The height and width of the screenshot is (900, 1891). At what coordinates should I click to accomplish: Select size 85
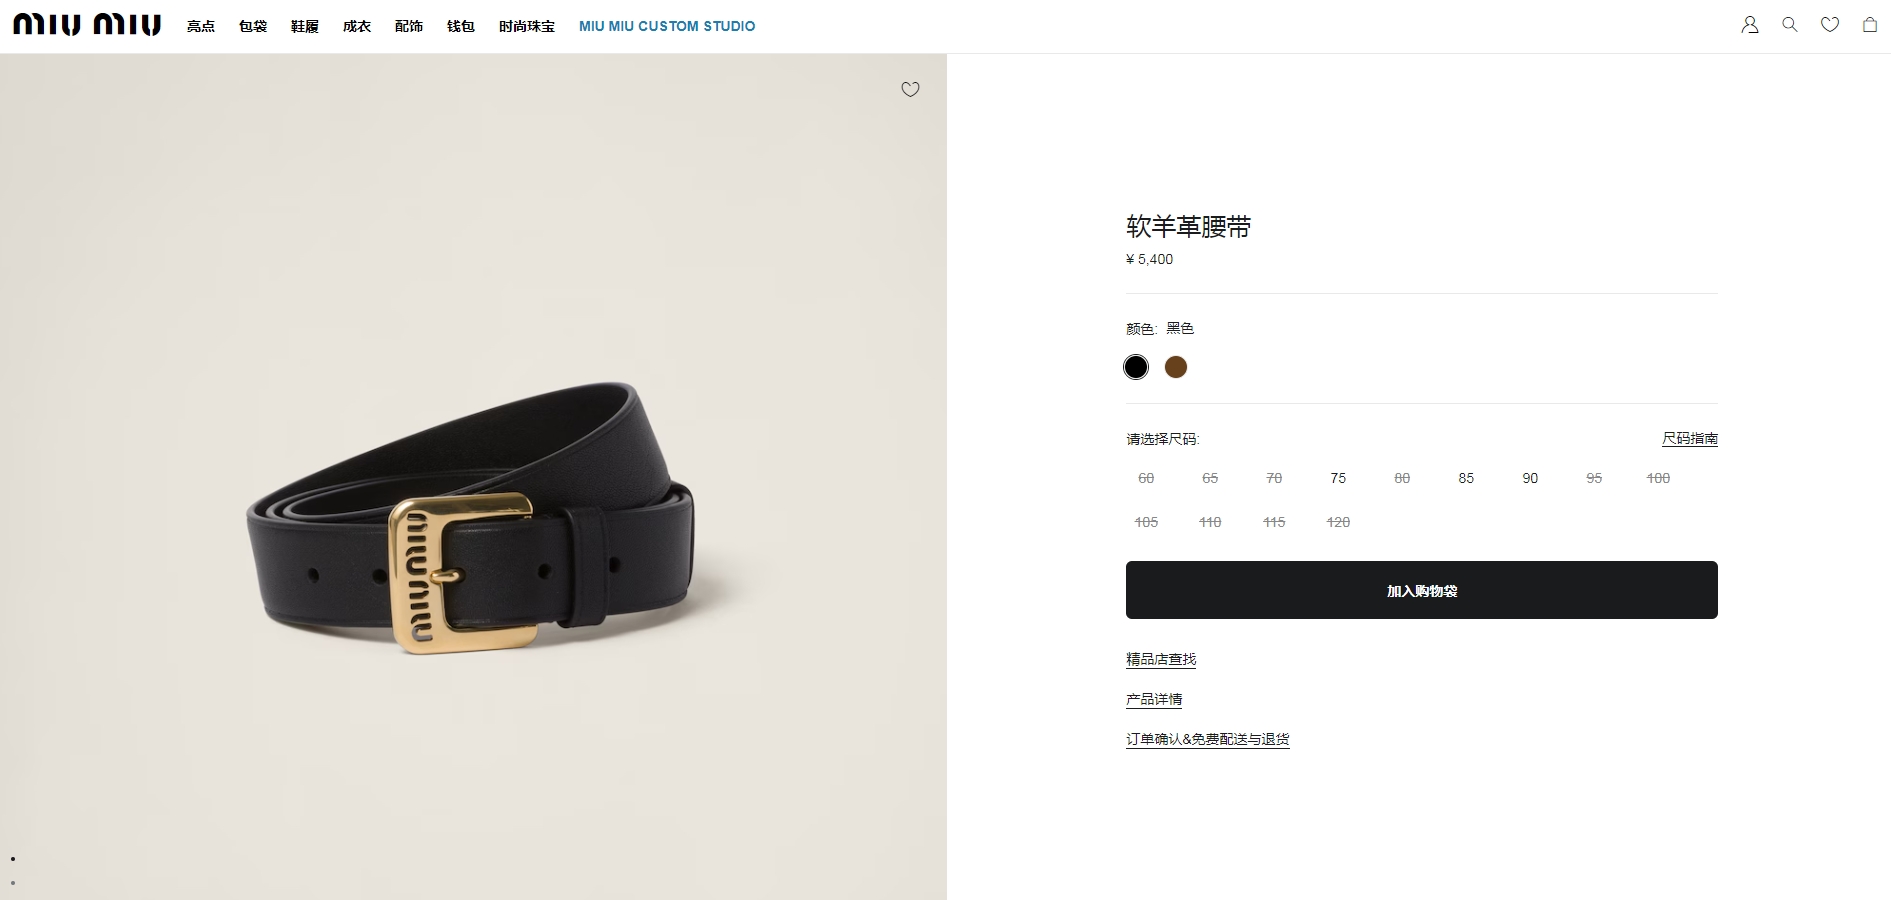tap(1466, 478)
